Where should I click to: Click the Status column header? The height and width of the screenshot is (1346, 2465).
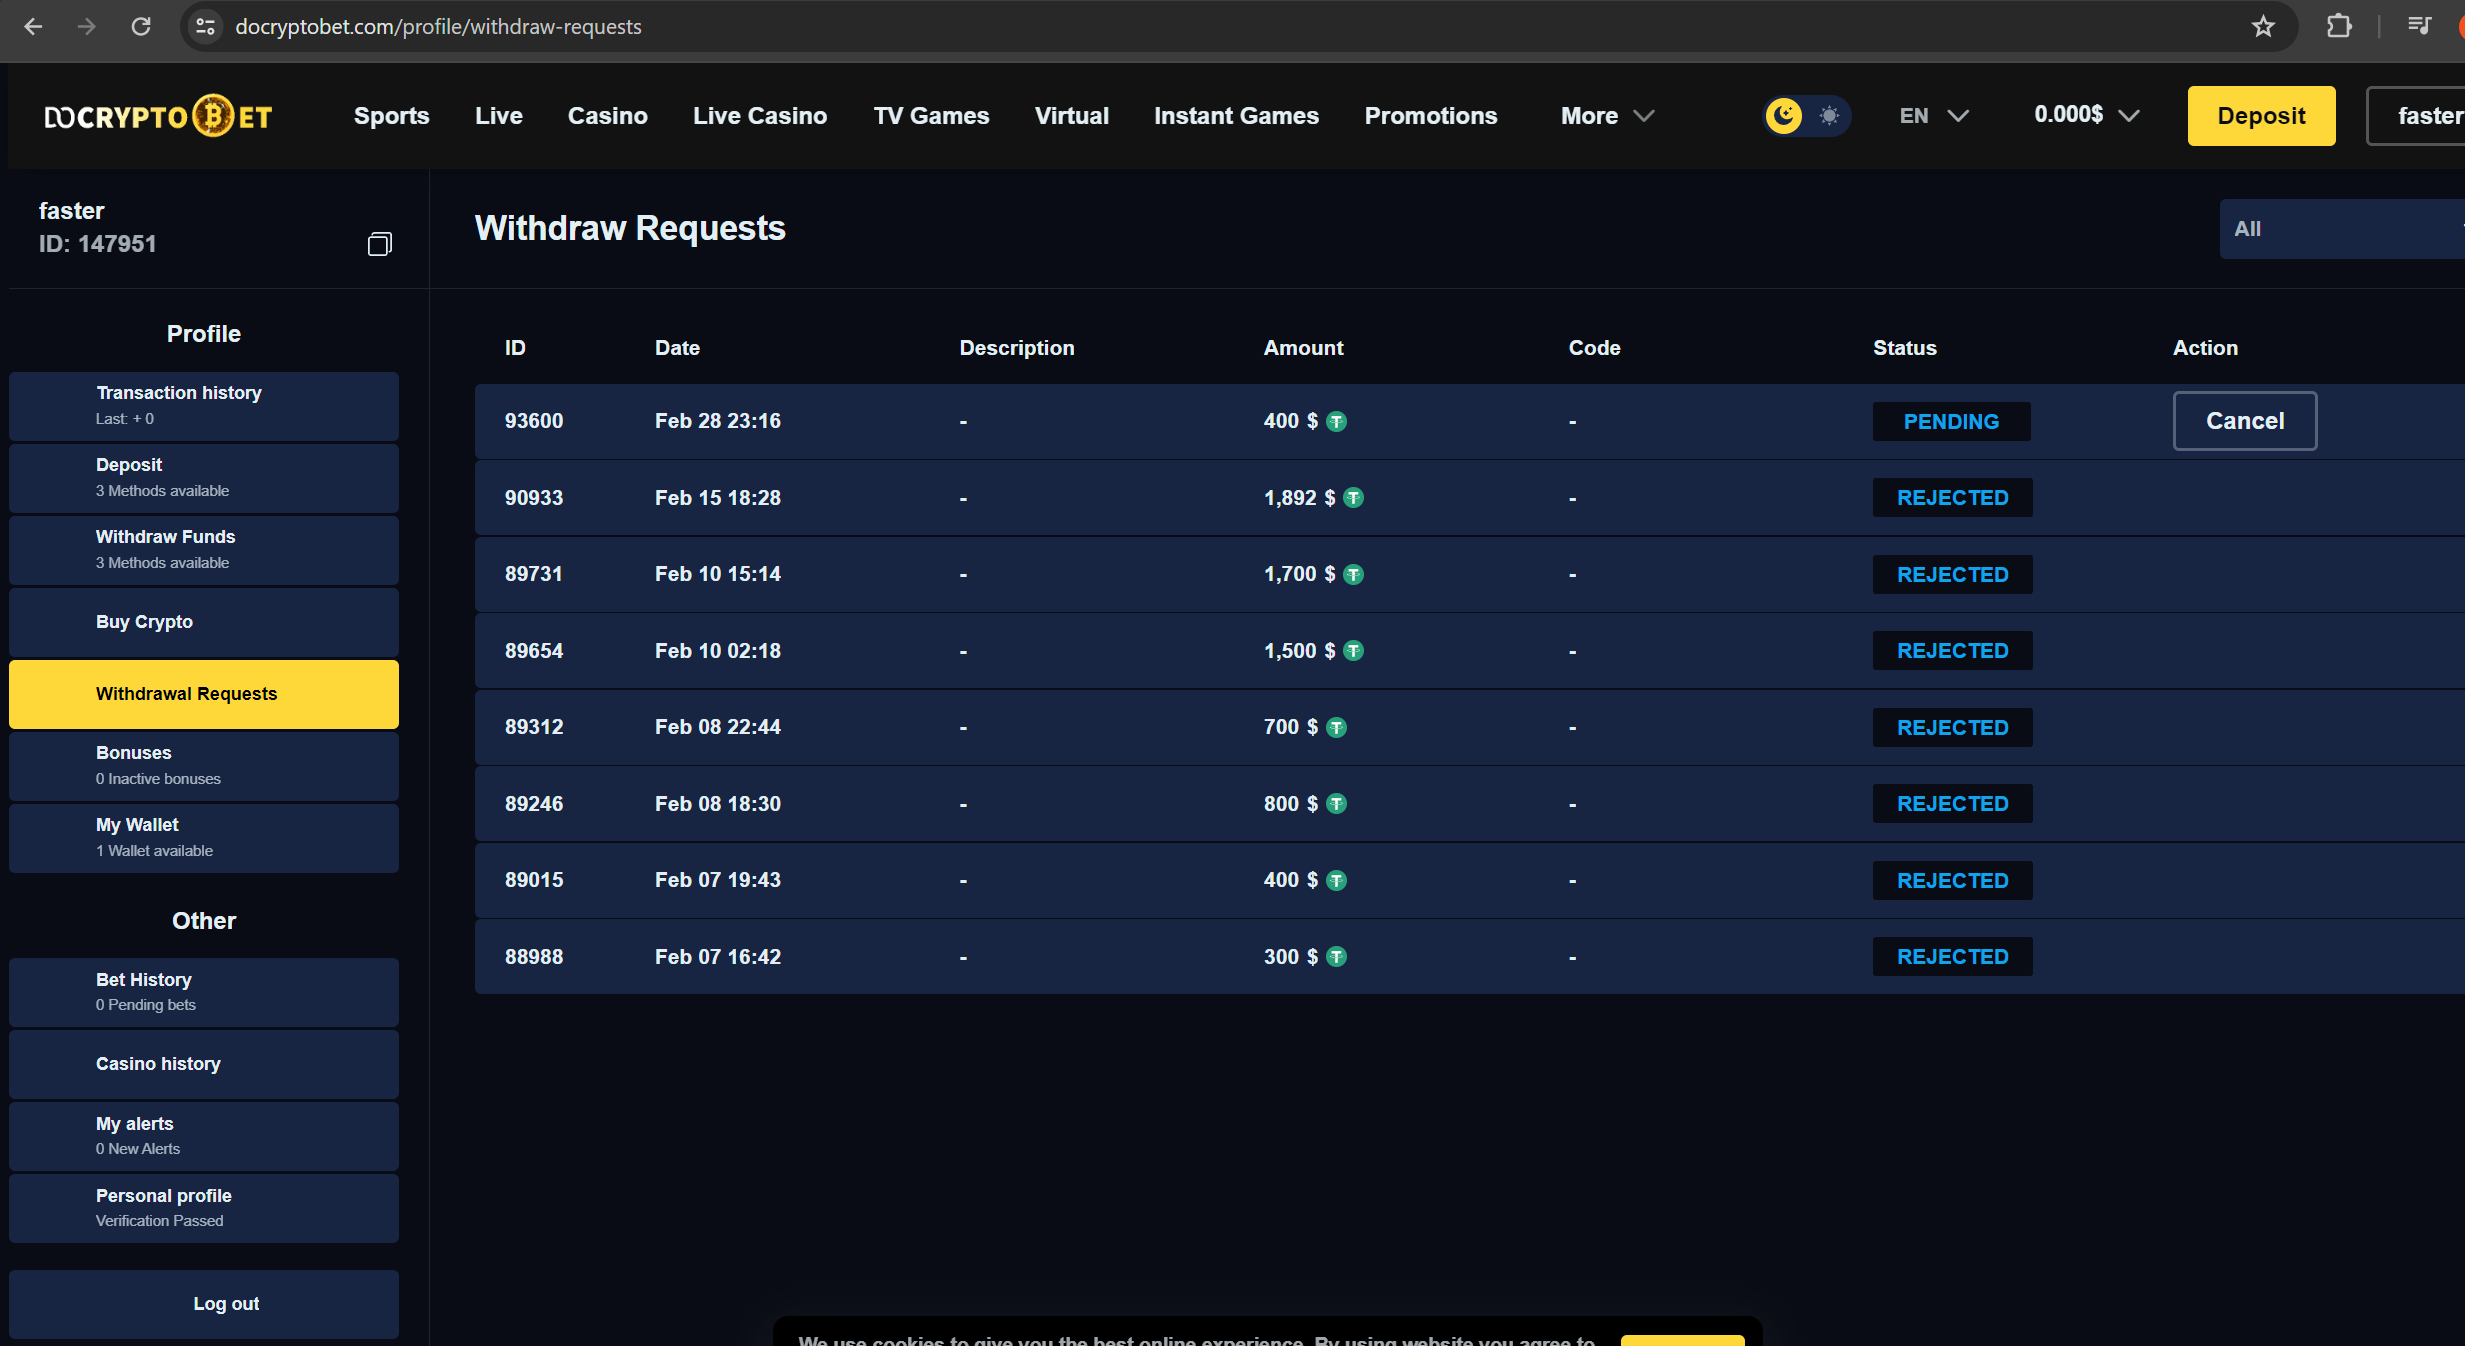pyautogui.click(x=1904, y=348)
